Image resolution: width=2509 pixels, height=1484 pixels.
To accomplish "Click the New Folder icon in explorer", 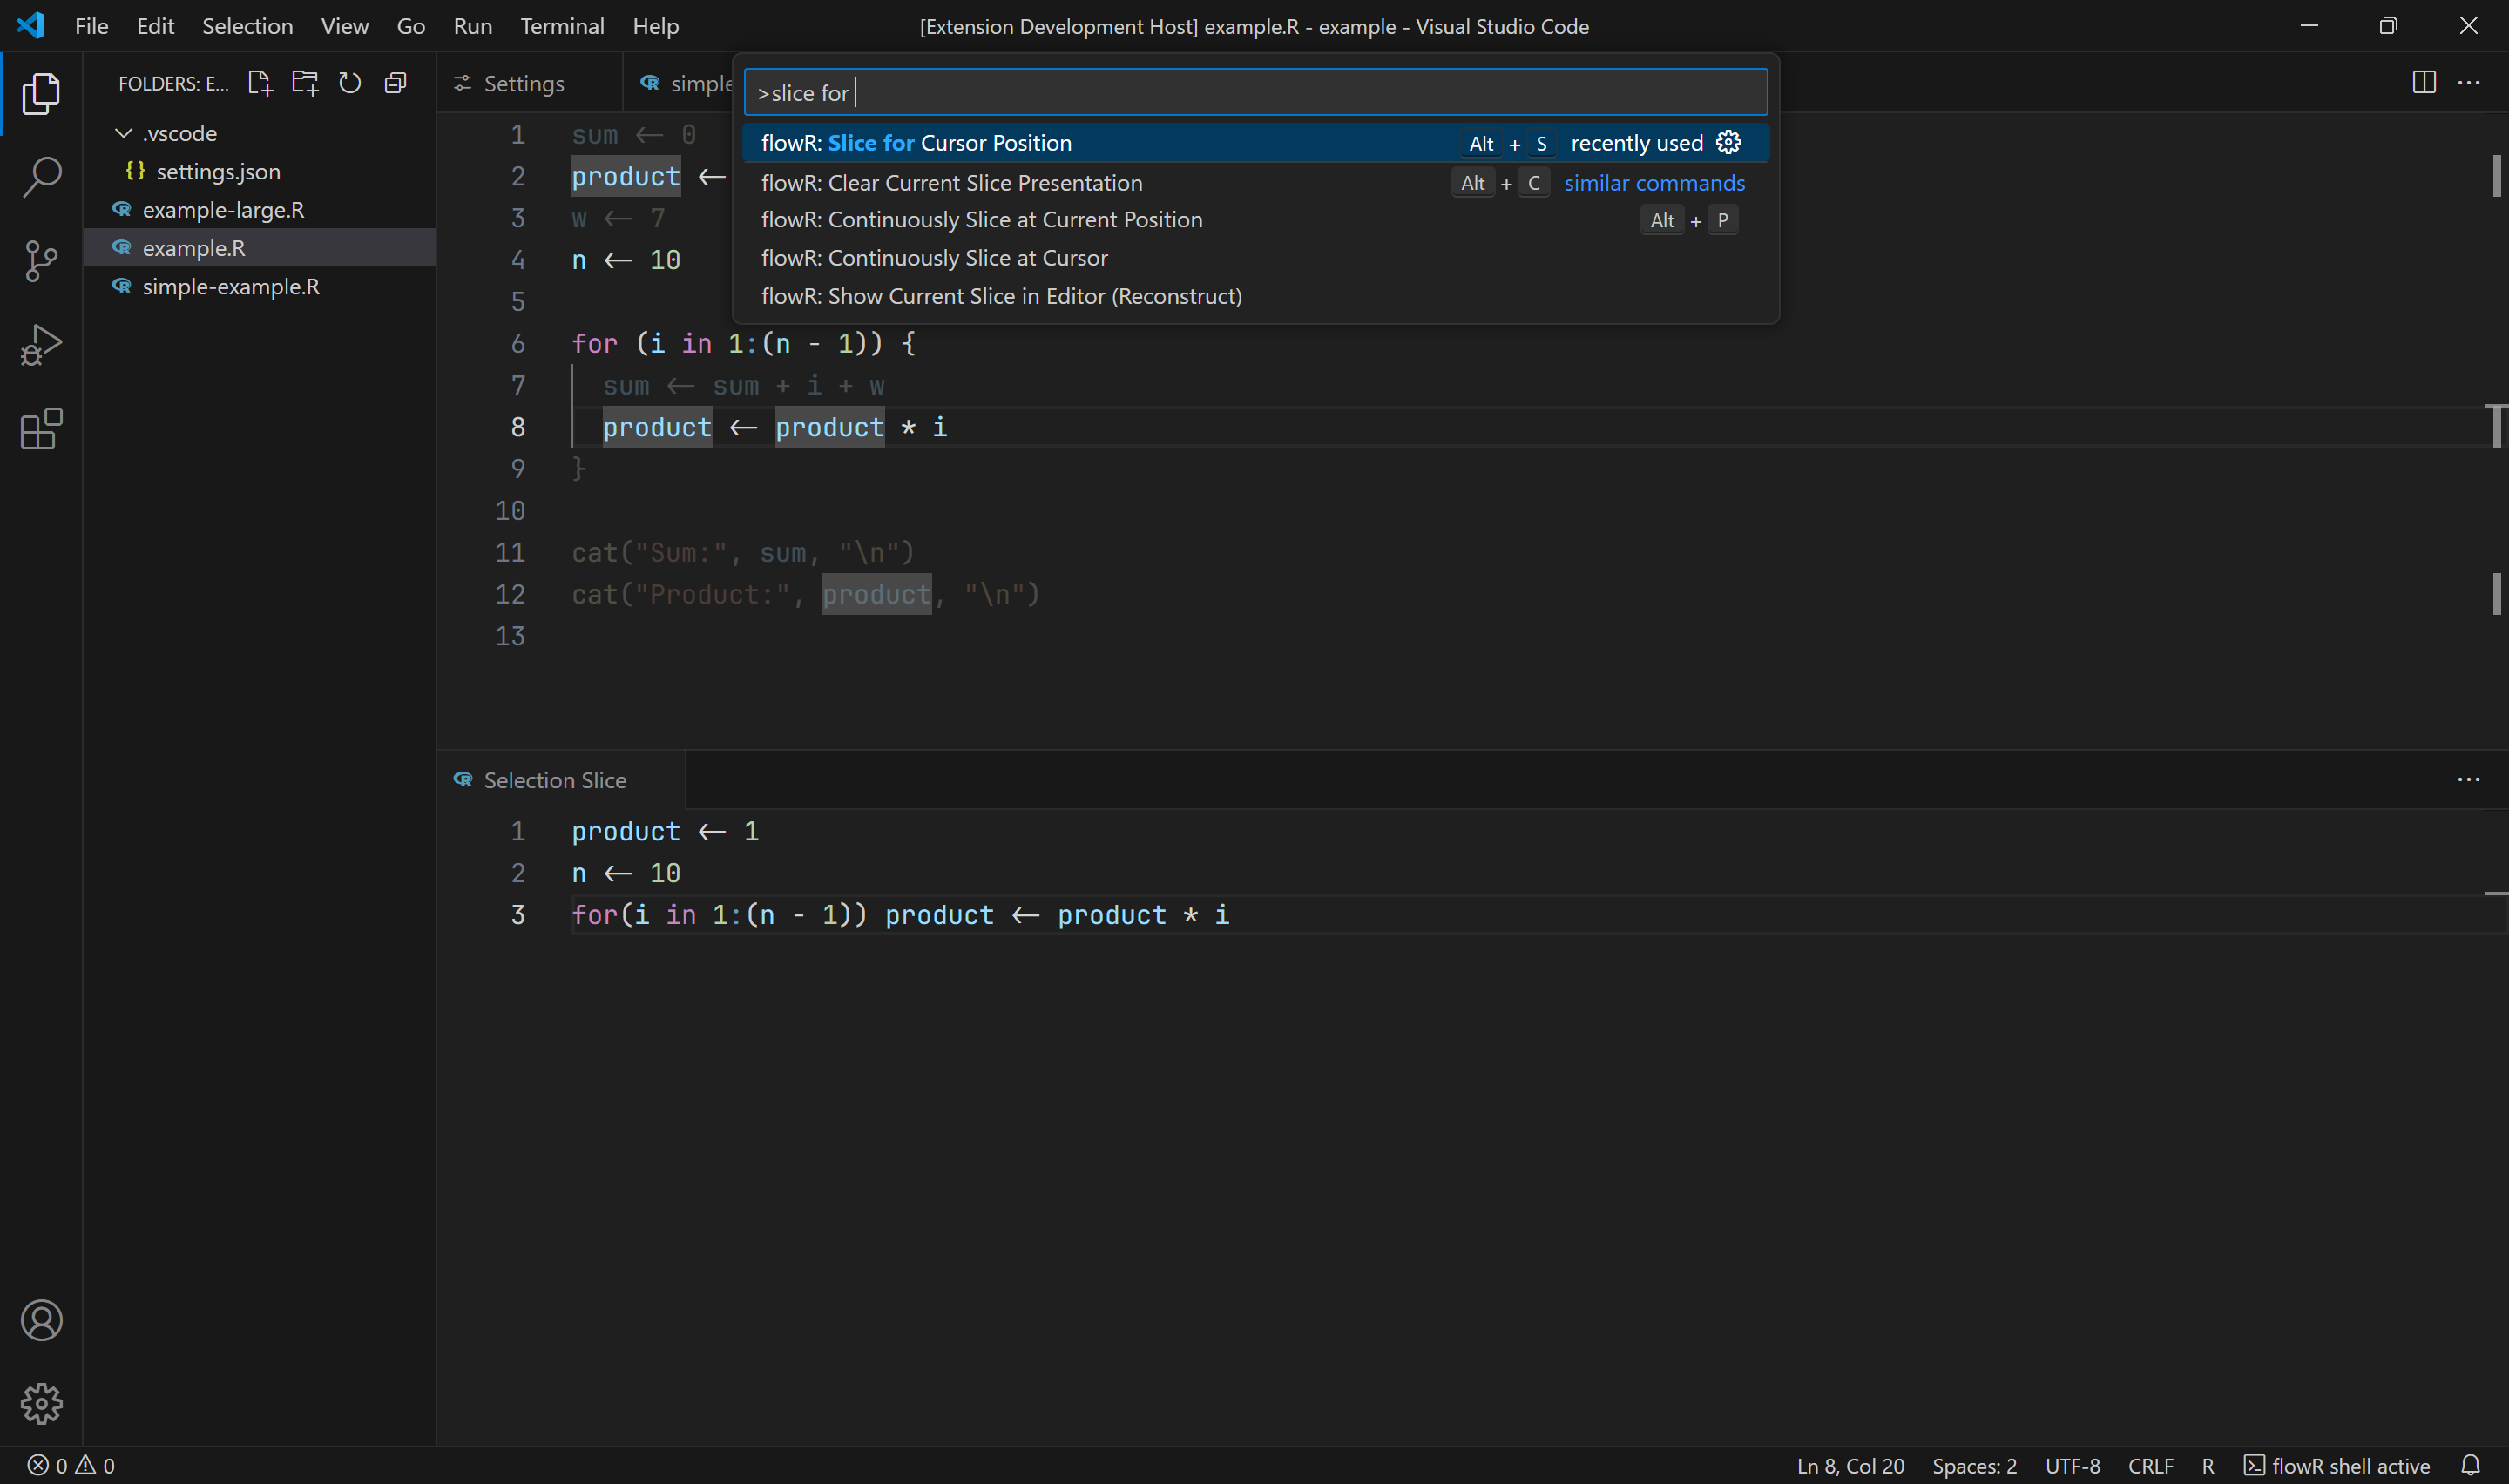I will pyautogui.click(x=305, y=83).
